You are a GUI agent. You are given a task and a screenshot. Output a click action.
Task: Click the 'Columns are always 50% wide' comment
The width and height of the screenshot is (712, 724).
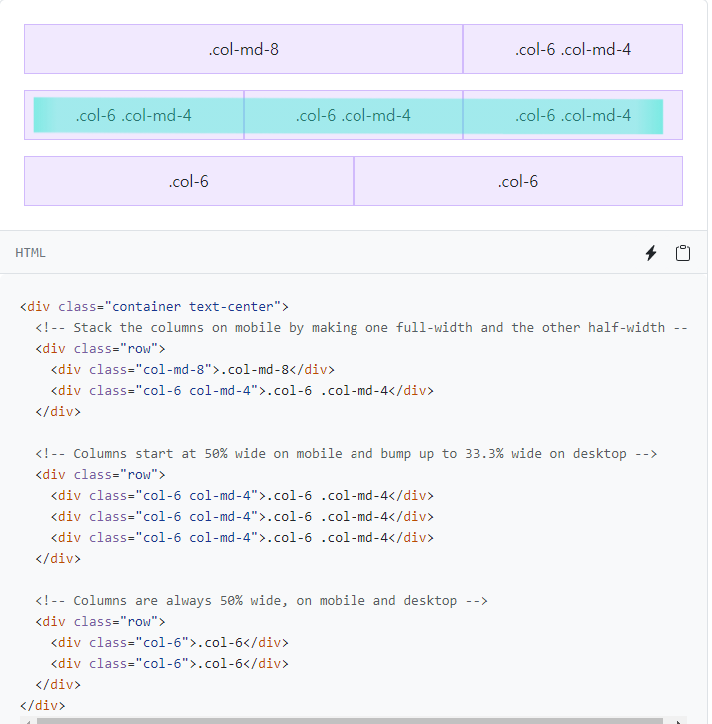point(261,601)
